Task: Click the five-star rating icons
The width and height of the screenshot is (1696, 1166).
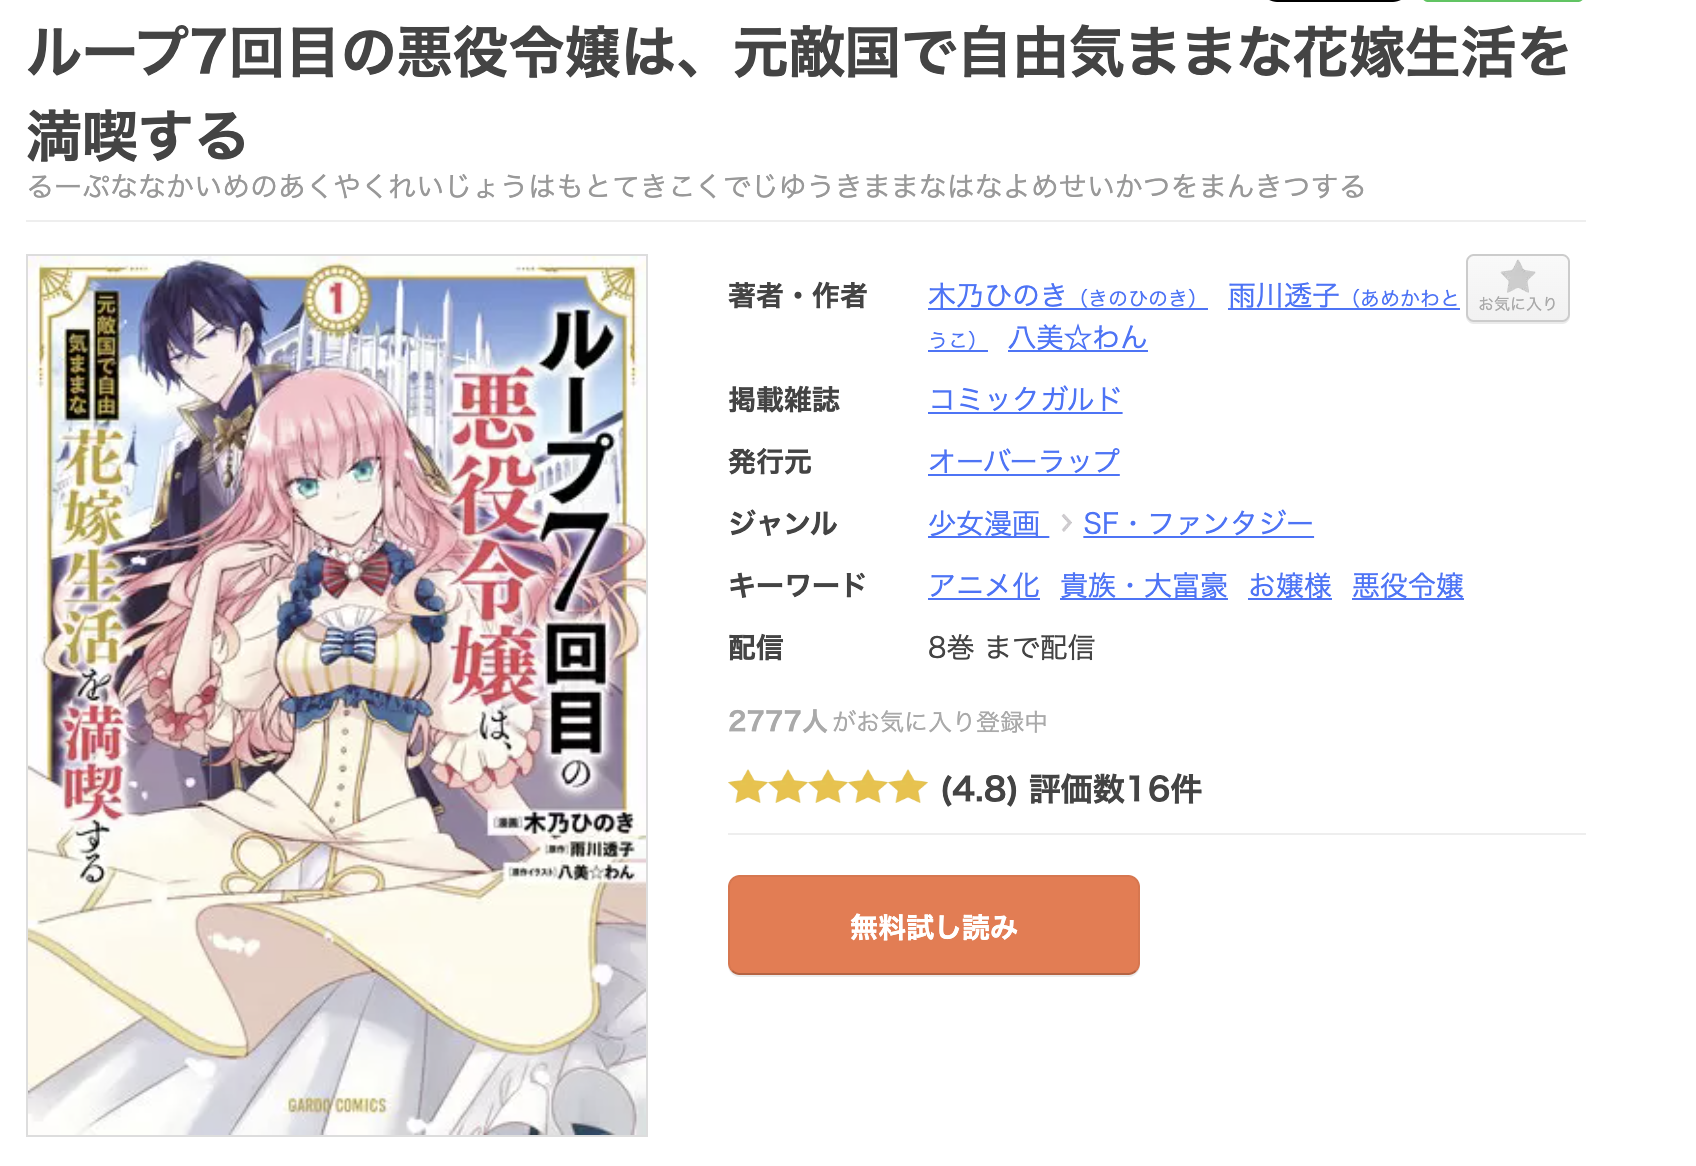Action: (x=828, y=788)
